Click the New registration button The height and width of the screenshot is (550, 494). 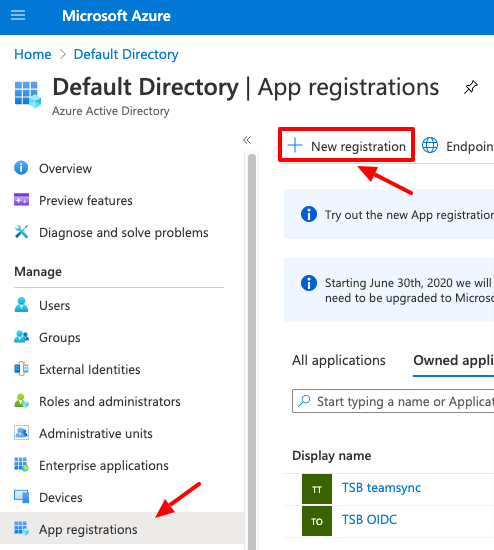click(x=346, y=145)
